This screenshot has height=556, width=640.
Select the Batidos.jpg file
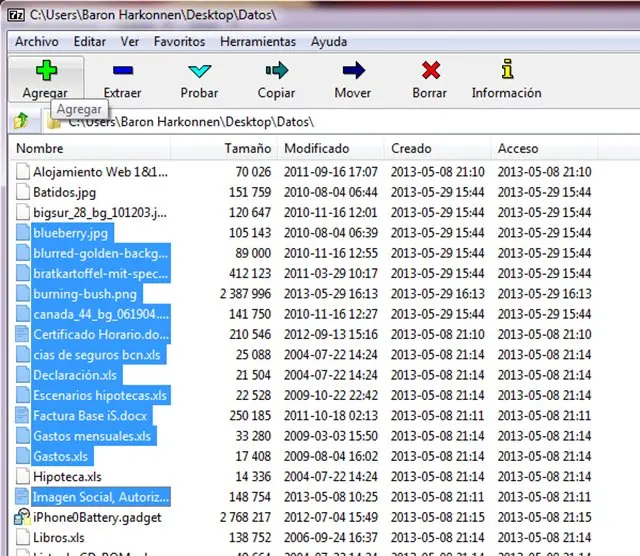point(64,192)
